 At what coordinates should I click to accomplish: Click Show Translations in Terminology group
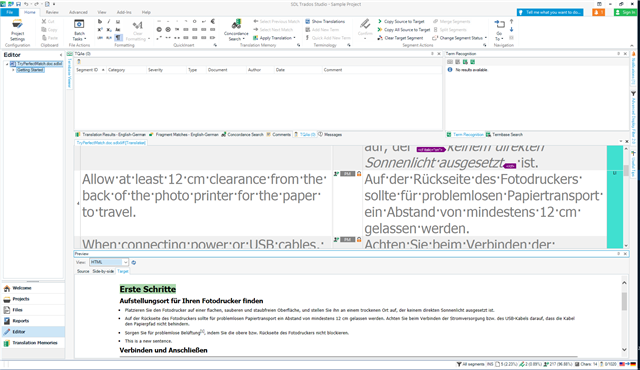(325, 21)
